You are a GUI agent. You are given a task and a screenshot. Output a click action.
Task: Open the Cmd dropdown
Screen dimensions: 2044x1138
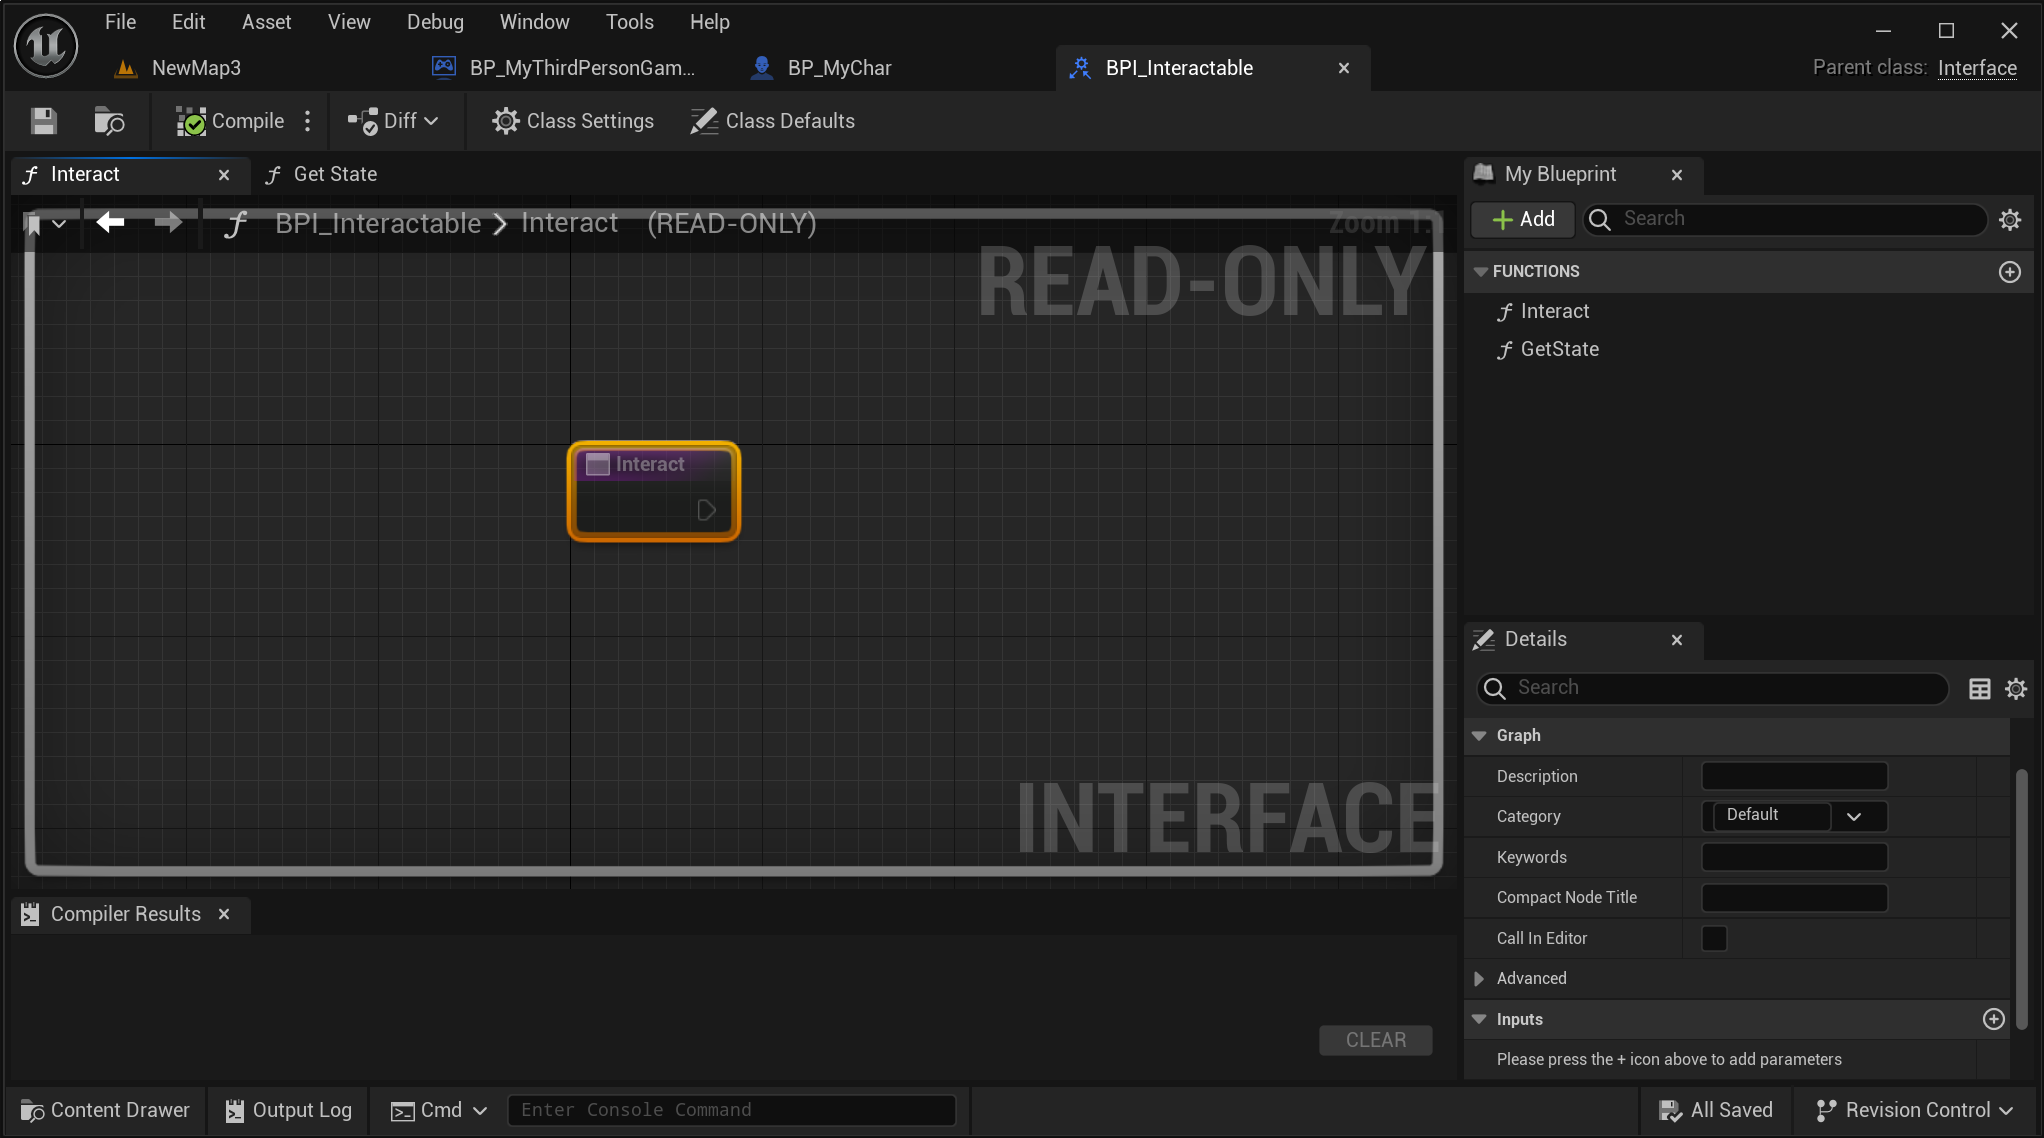pos(438,1110)
